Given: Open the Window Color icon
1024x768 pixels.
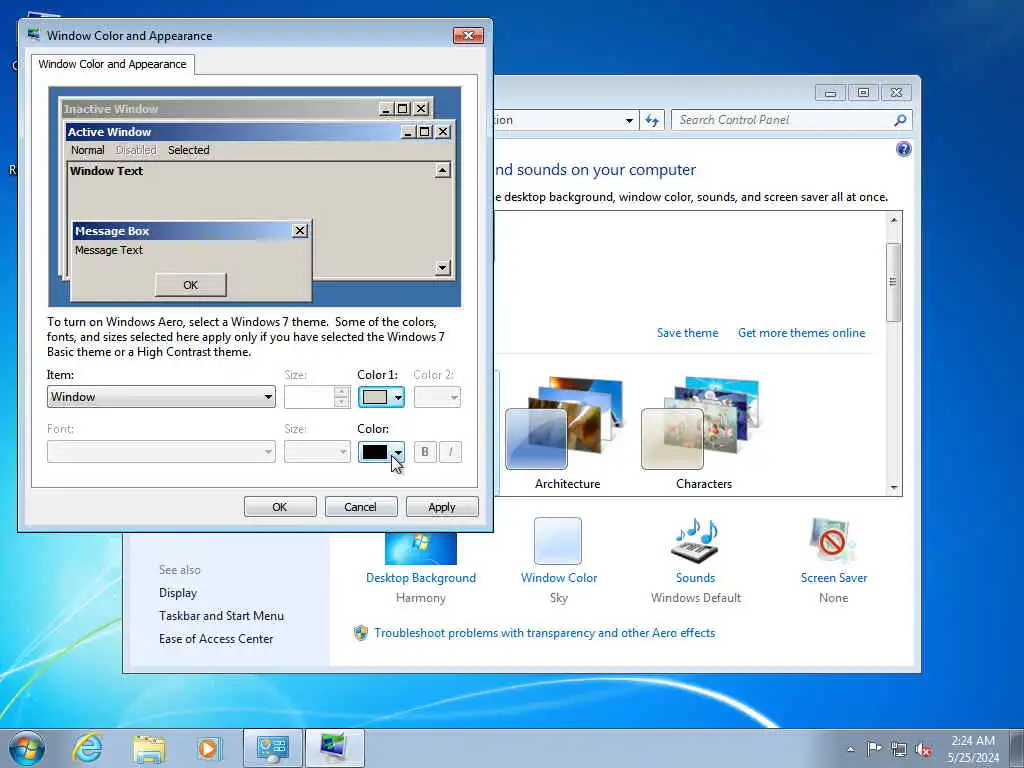Looking at the screenshot, I should click(558, 541).
